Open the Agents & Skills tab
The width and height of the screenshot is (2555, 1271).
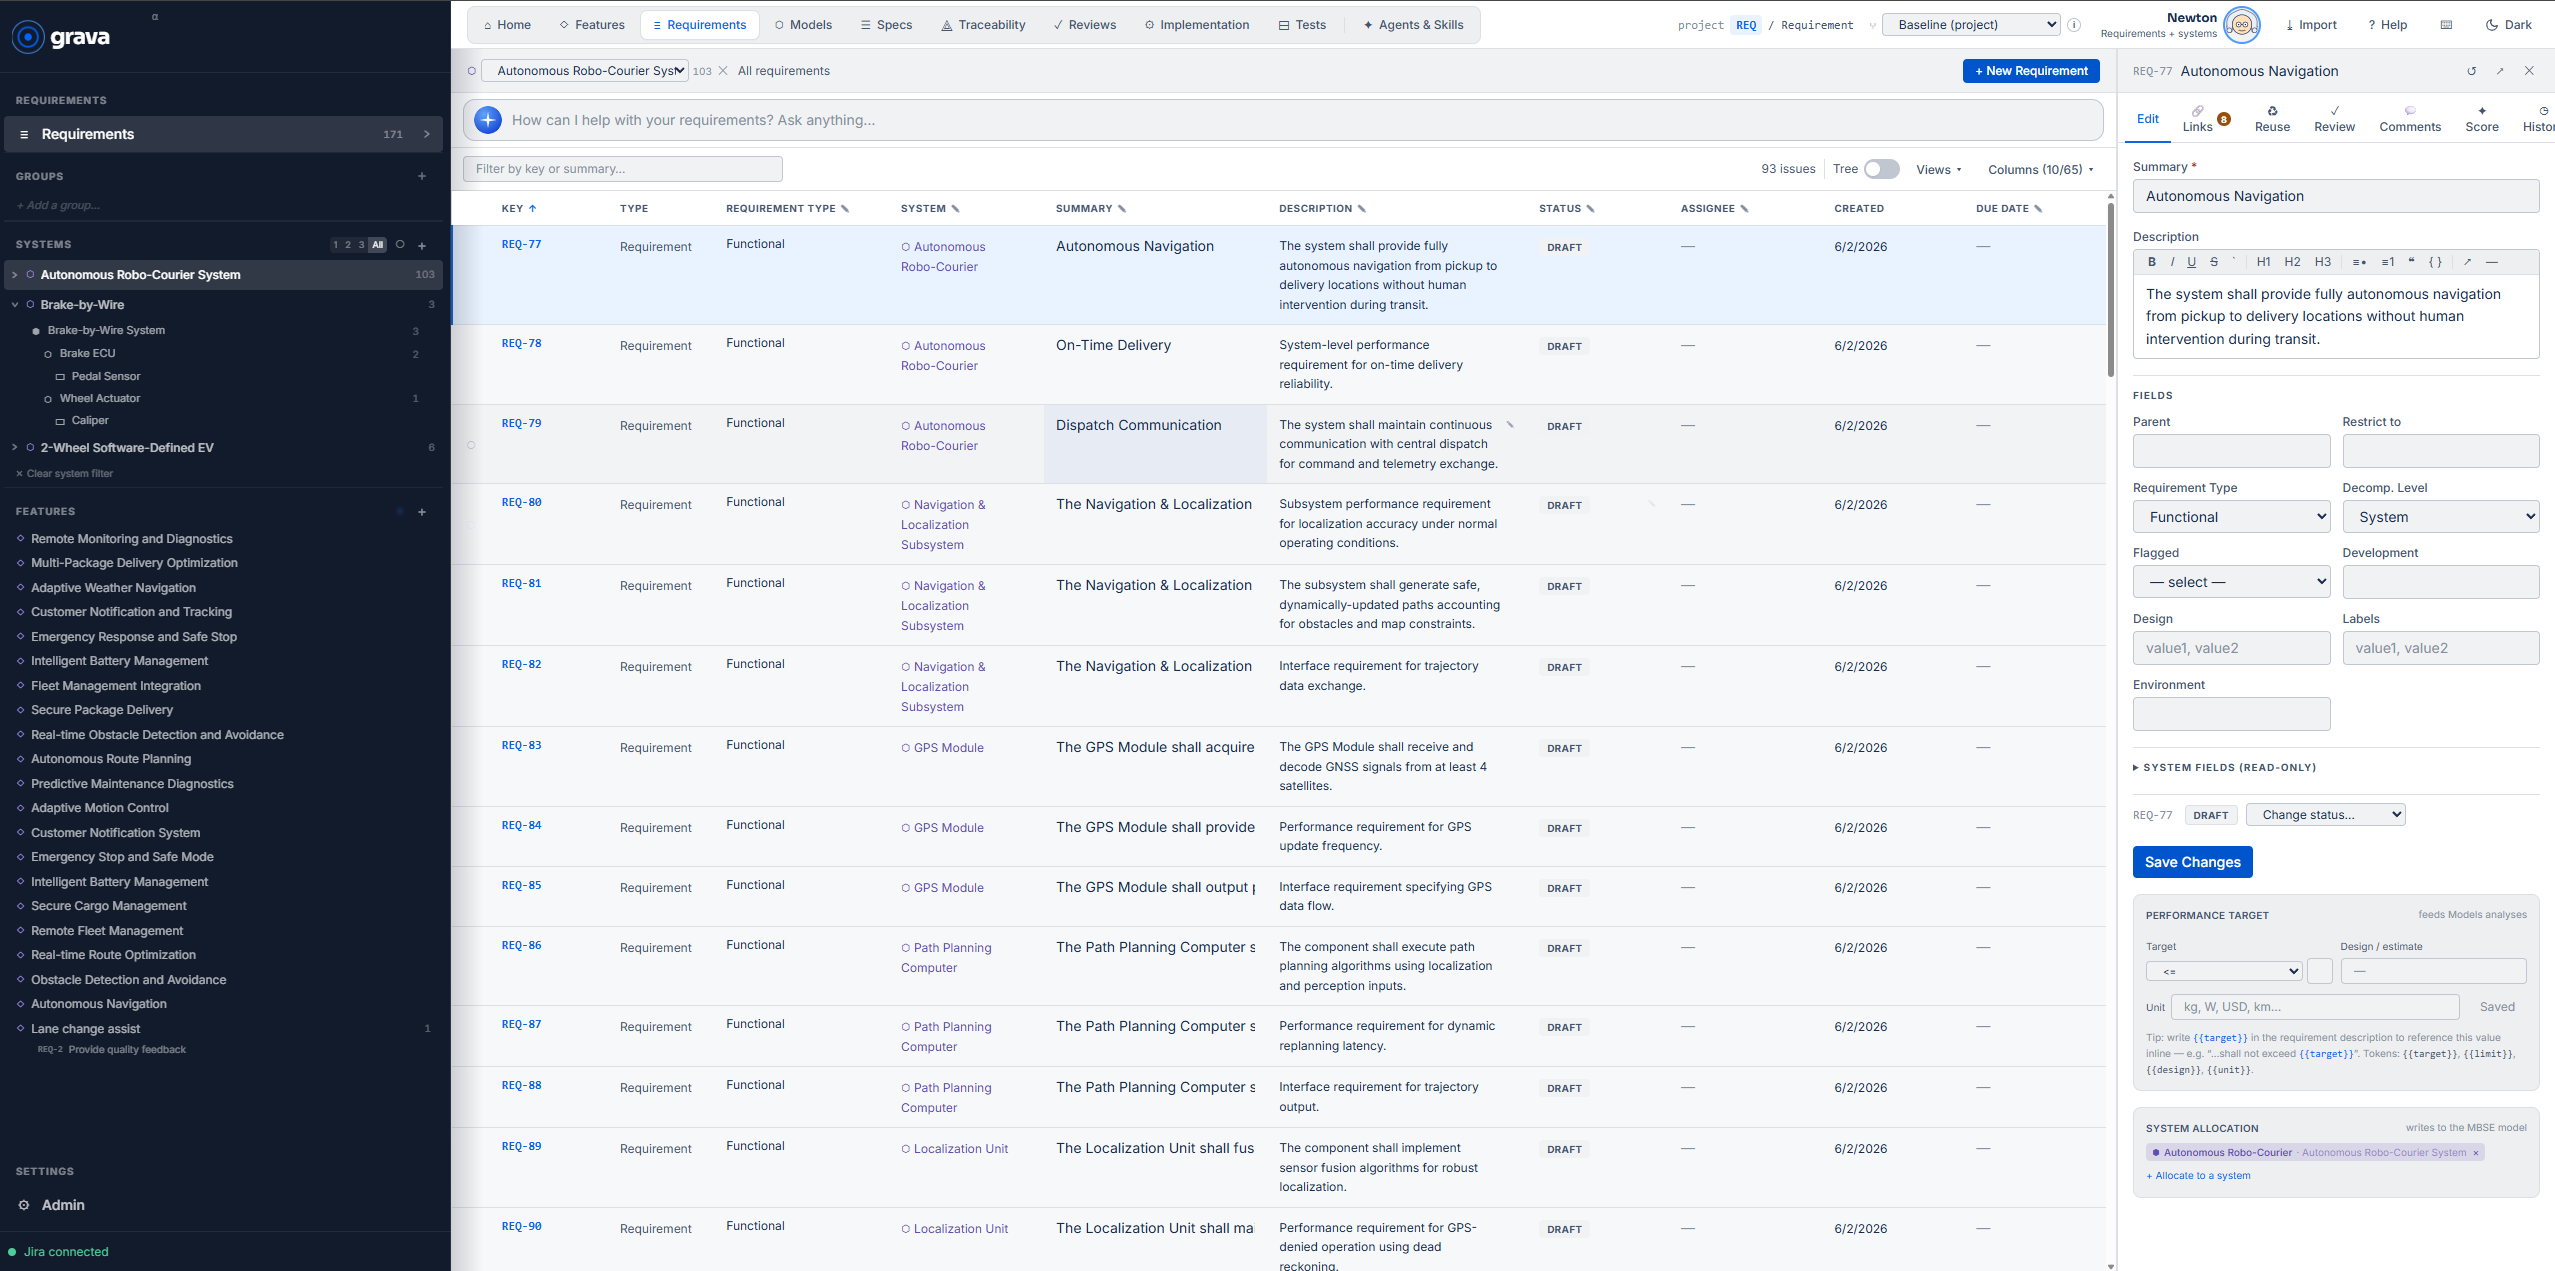pos(1413,25)
